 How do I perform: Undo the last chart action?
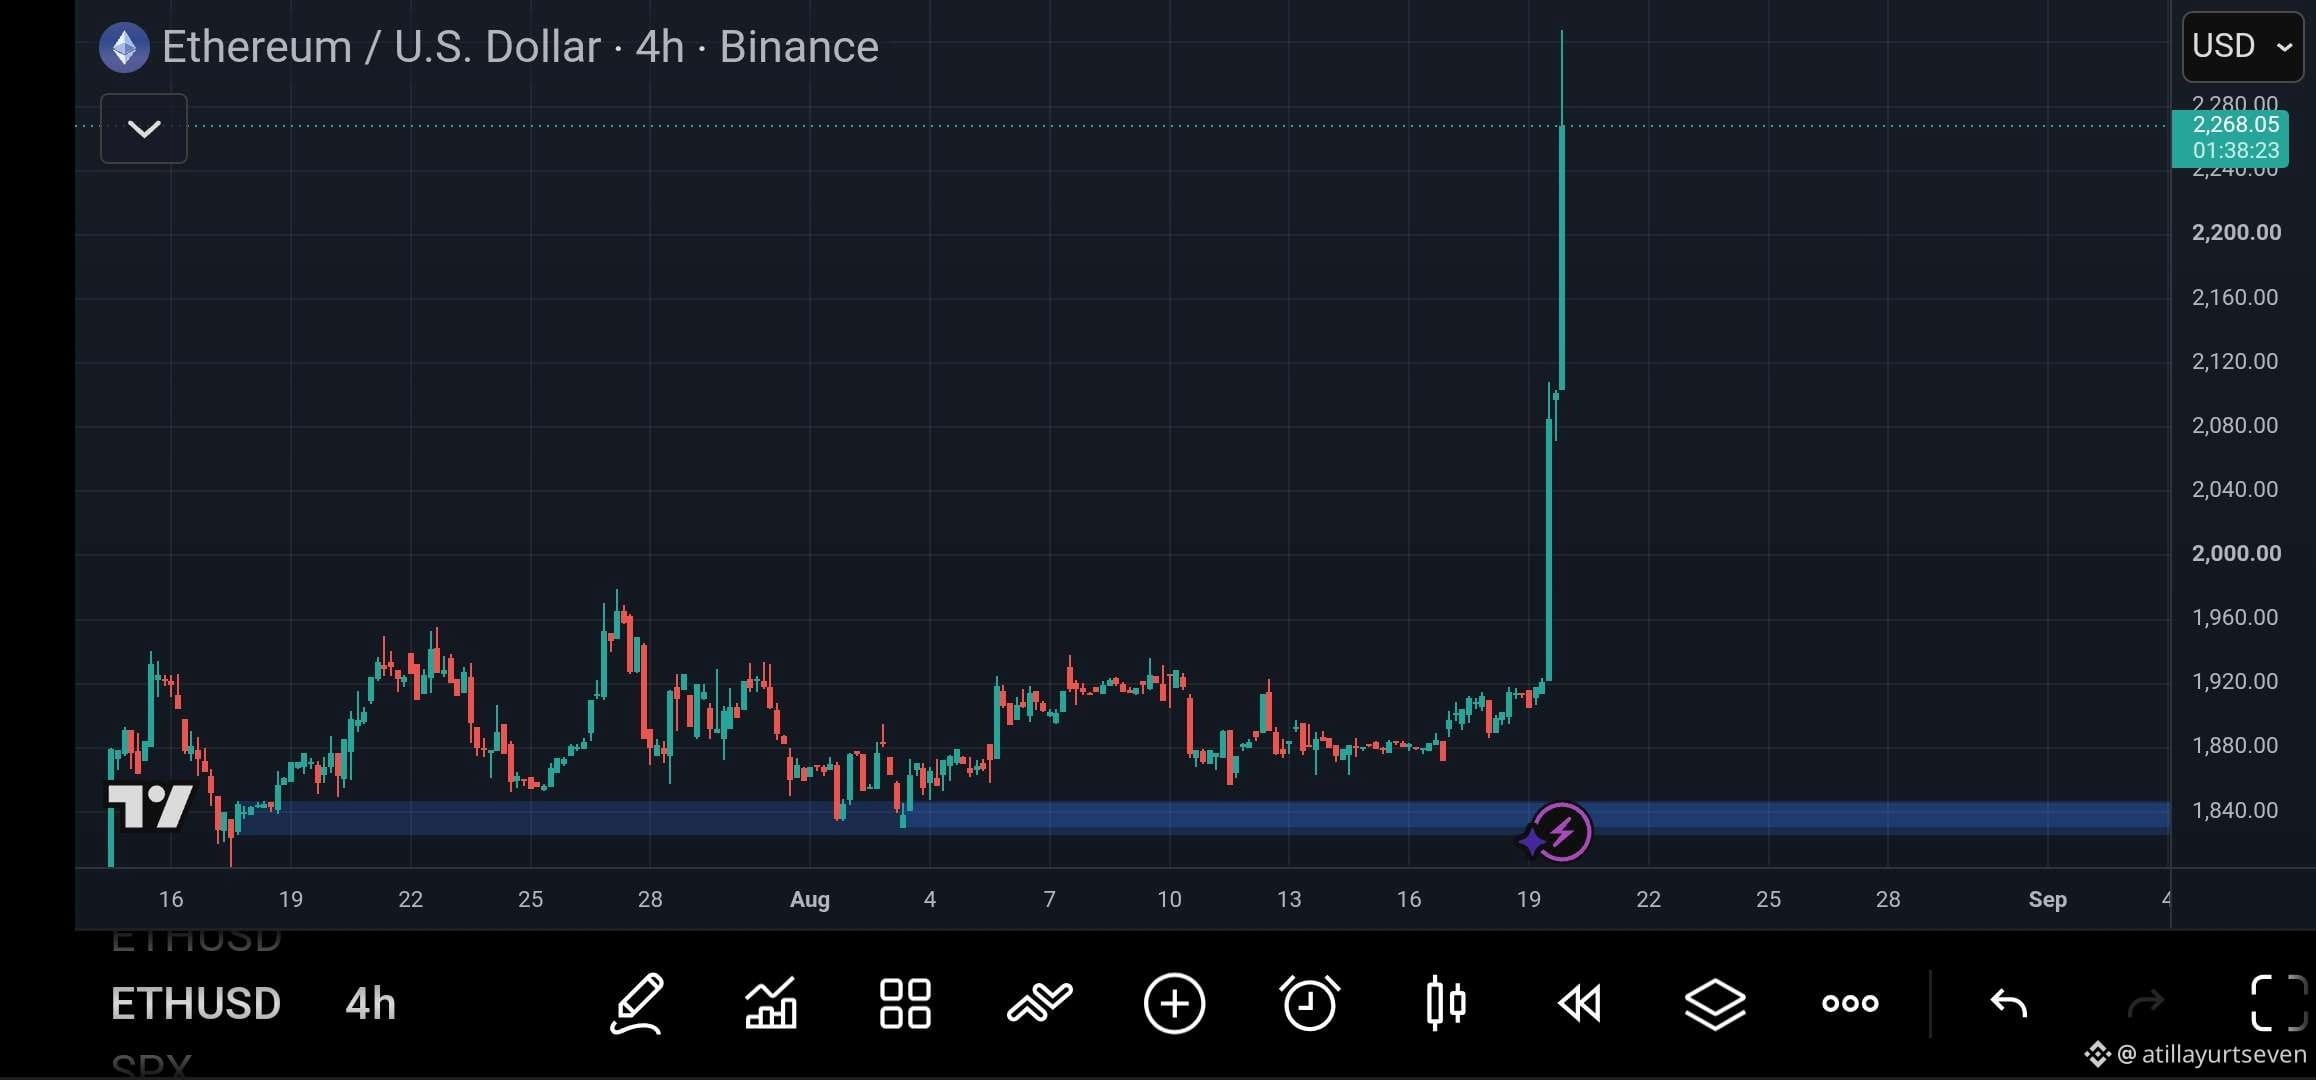(2009, 1002)
